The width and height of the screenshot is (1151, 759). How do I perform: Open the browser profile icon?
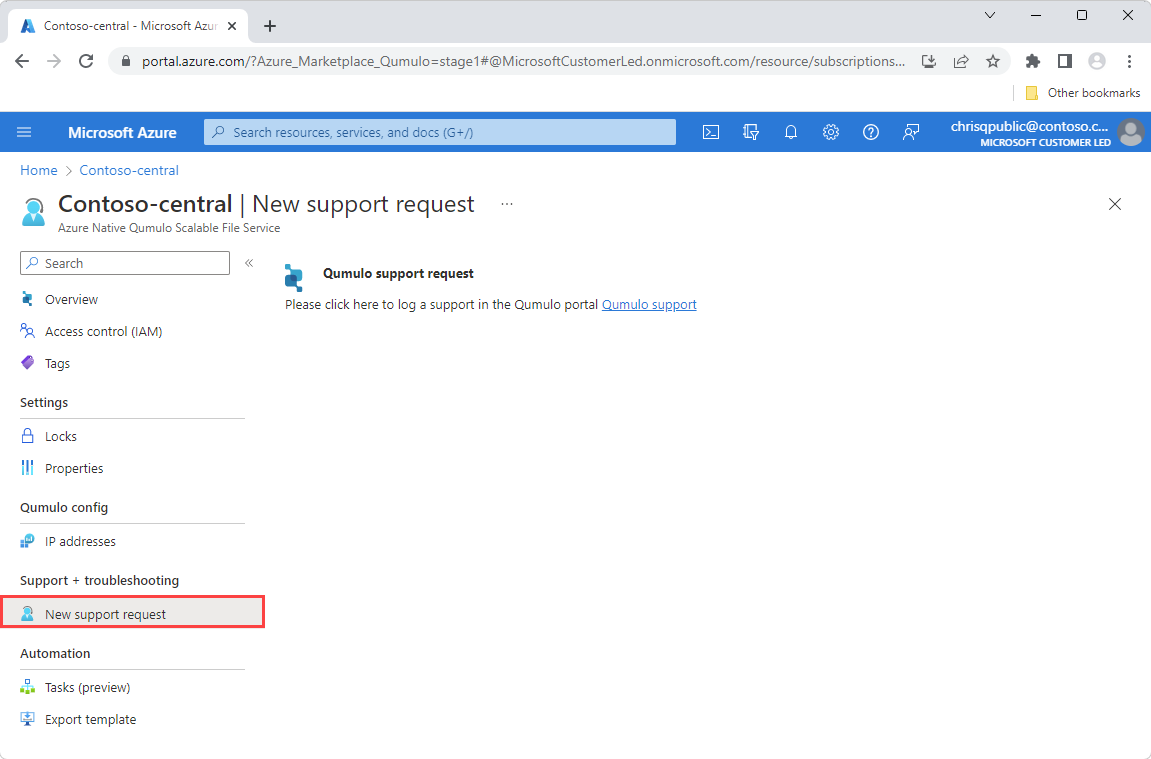[x=1097, y=61]
